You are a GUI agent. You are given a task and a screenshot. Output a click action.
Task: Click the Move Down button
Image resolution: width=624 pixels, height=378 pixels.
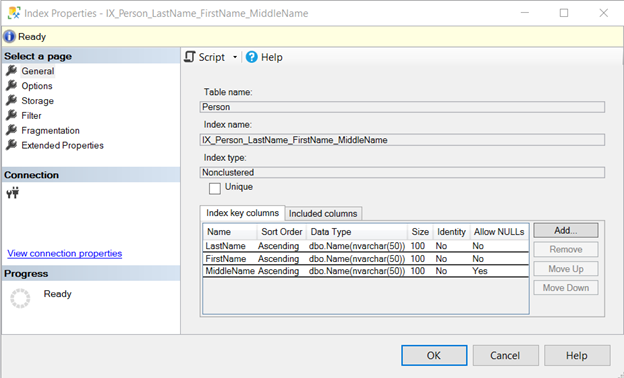click(566, 288)
